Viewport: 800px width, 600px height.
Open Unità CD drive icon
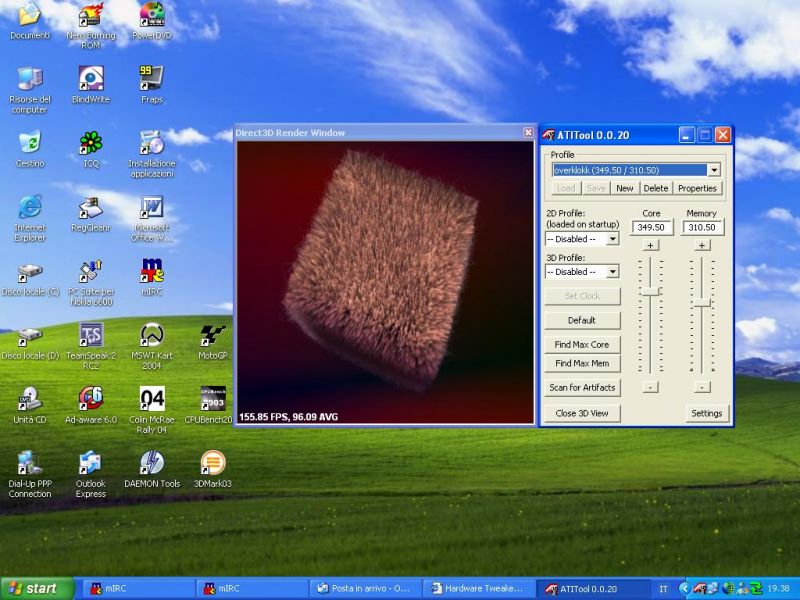tap(30, 406)
